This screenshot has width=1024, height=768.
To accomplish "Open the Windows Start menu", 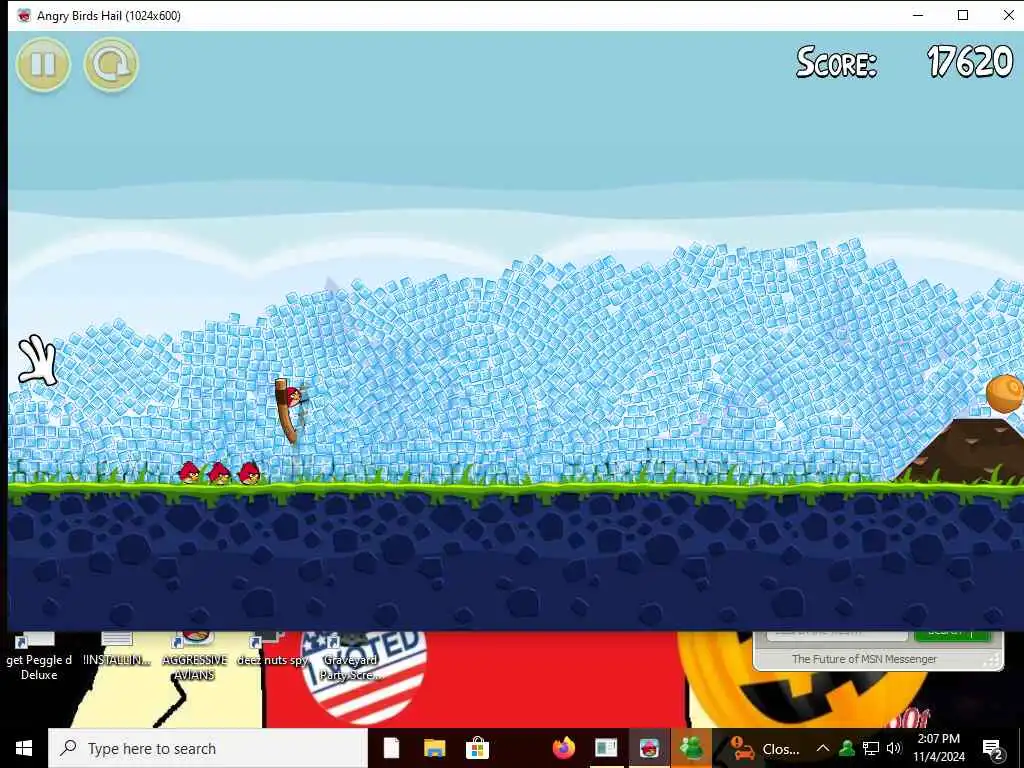I will click(24, 748).
